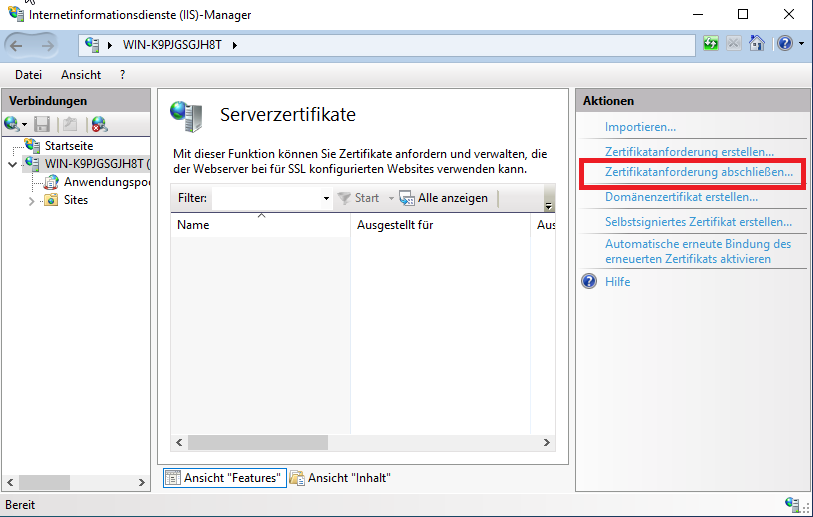Viewport: 813px width, 517px height.
Task: Click the create new connection globe icon
Action: pos(11,124)
